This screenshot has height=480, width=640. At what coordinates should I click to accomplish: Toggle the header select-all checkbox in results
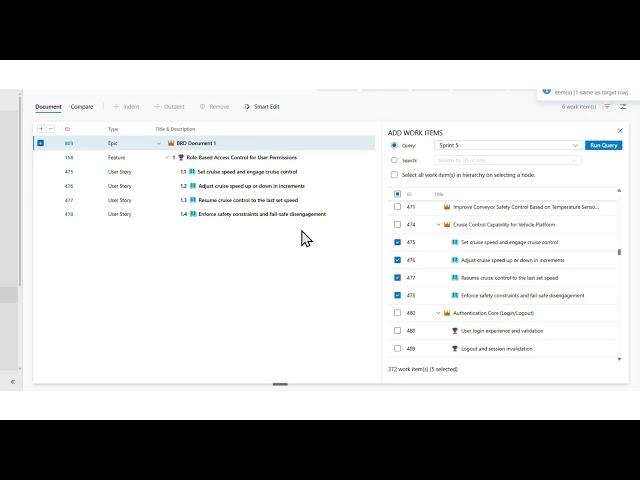point(397,194)
